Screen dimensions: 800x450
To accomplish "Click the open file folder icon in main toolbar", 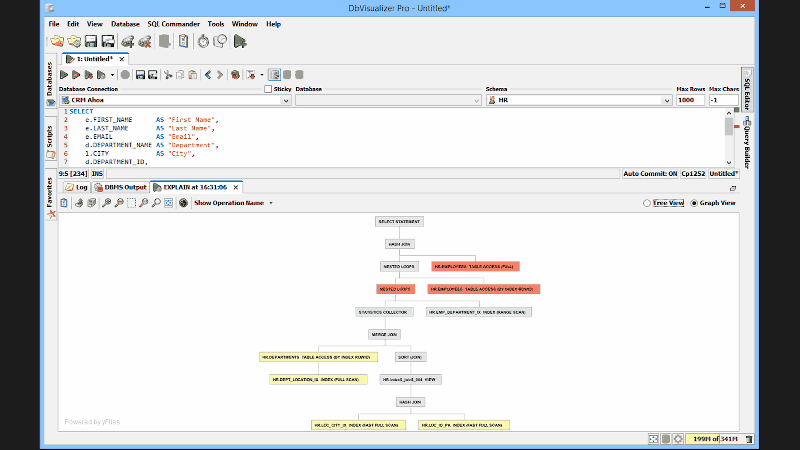I will click(57, 41).
